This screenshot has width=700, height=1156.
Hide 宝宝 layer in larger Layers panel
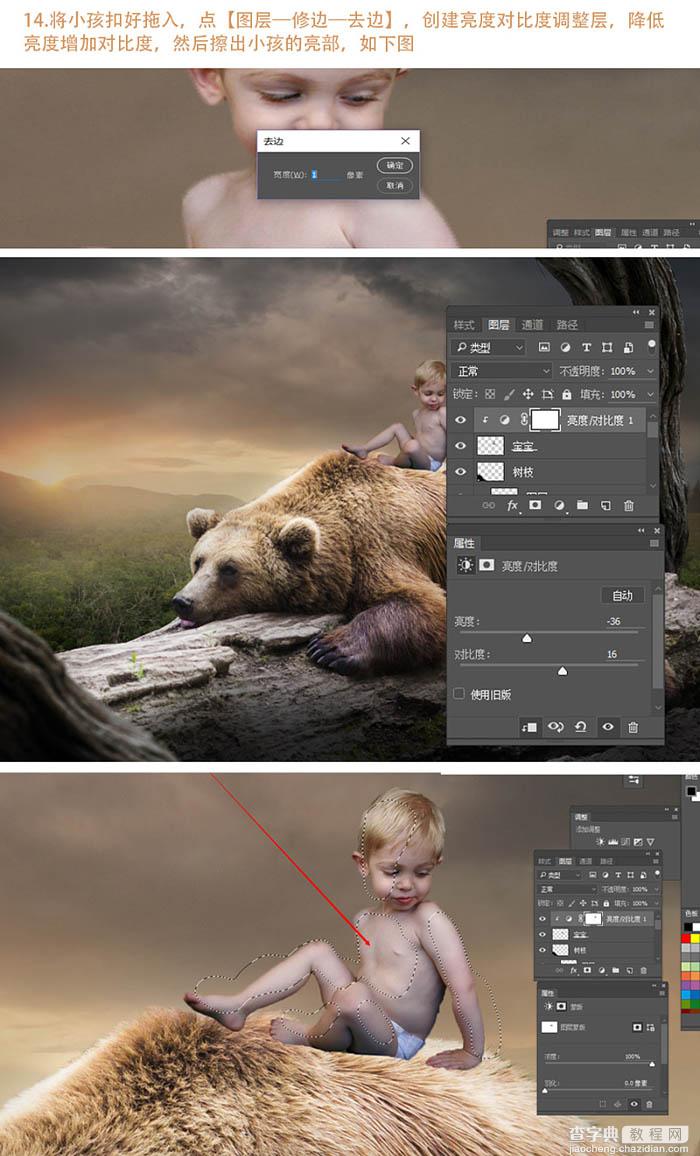[x=460, y=446]
